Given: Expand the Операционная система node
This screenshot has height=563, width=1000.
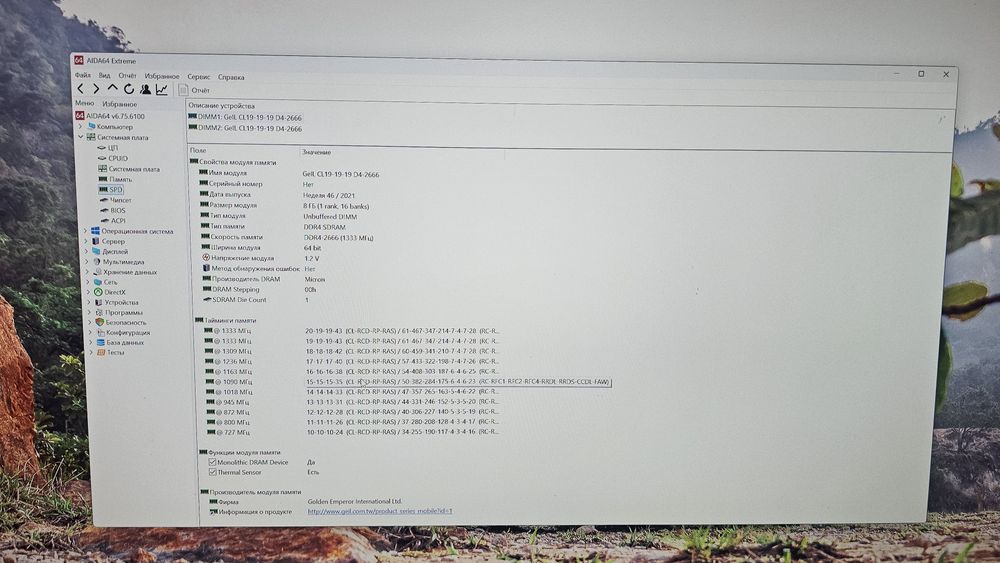Looking at the screenshot, I should point(85,231).
